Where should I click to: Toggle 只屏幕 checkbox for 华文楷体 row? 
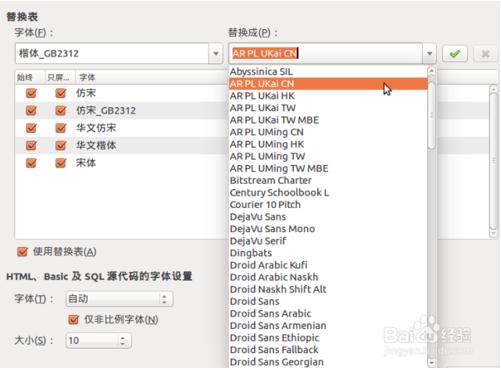coord(61,145)
